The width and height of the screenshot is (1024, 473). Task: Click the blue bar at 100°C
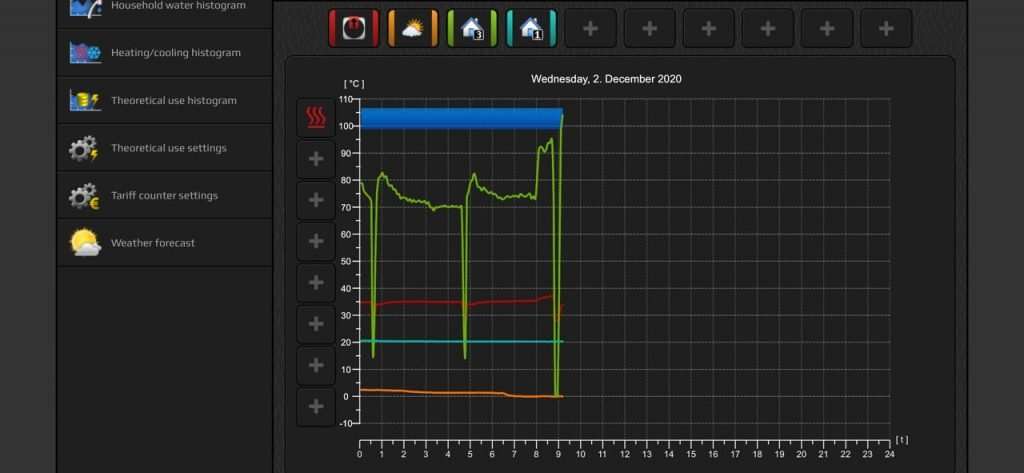click(461, 118)
